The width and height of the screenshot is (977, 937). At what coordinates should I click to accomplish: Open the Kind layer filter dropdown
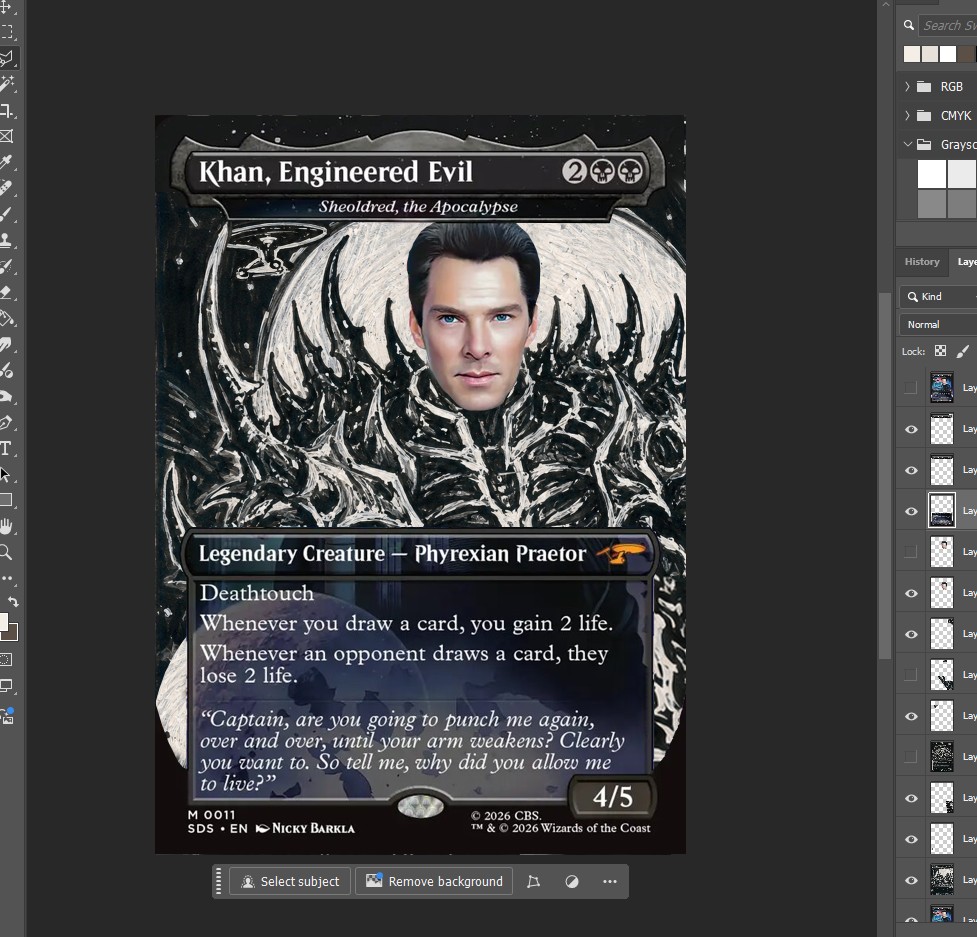coord(938,297)
